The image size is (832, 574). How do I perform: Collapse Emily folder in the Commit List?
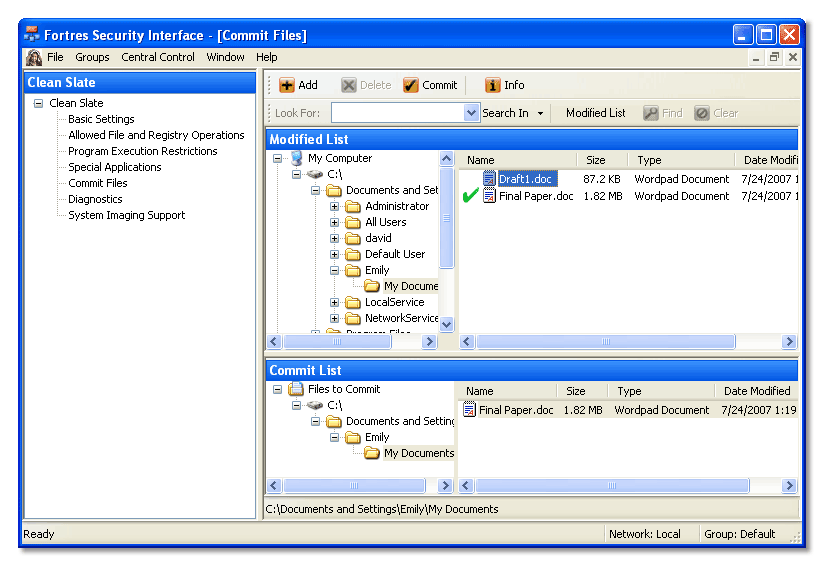coord(334,438)
